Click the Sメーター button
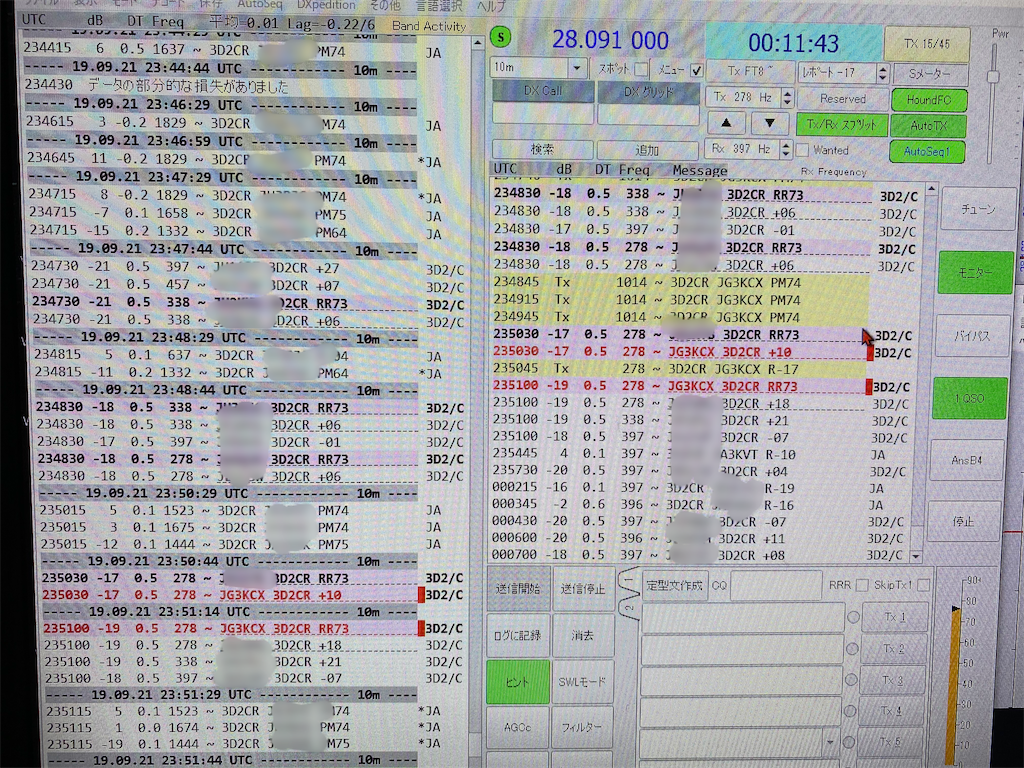Screen dimensions: 1024x768 (x=929, y=74)
